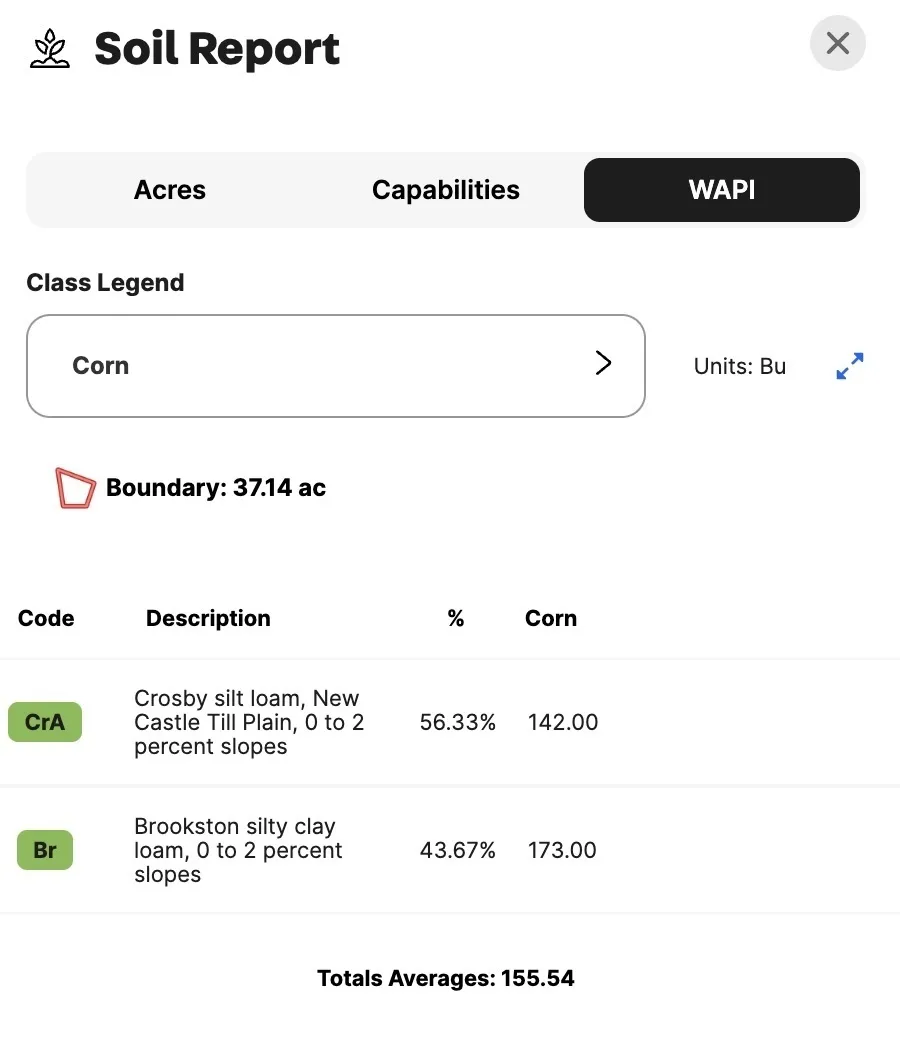Screen dimensions: 900x1064
Task: Click the Description column header
Action: 208,618
